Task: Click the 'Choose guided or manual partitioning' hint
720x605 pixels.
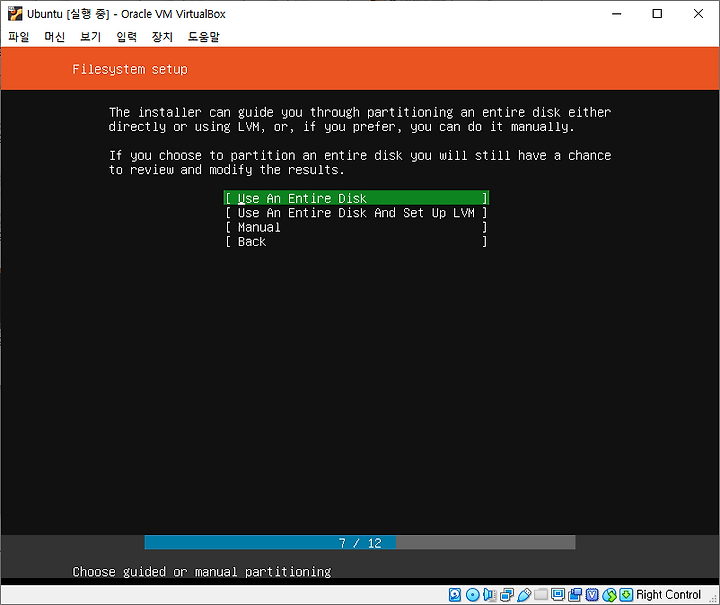Action: click(x=202, y=571)
